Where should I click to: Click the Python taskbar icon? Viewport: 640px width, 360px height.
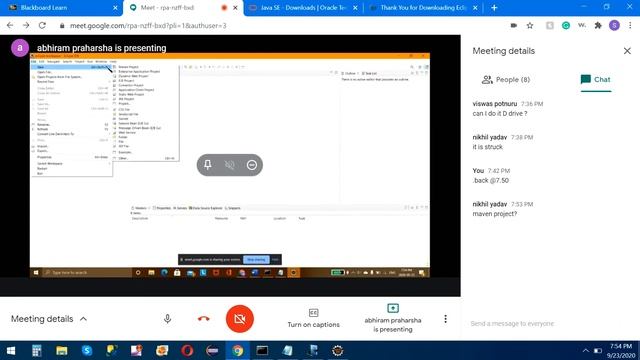tap(112, 351)
